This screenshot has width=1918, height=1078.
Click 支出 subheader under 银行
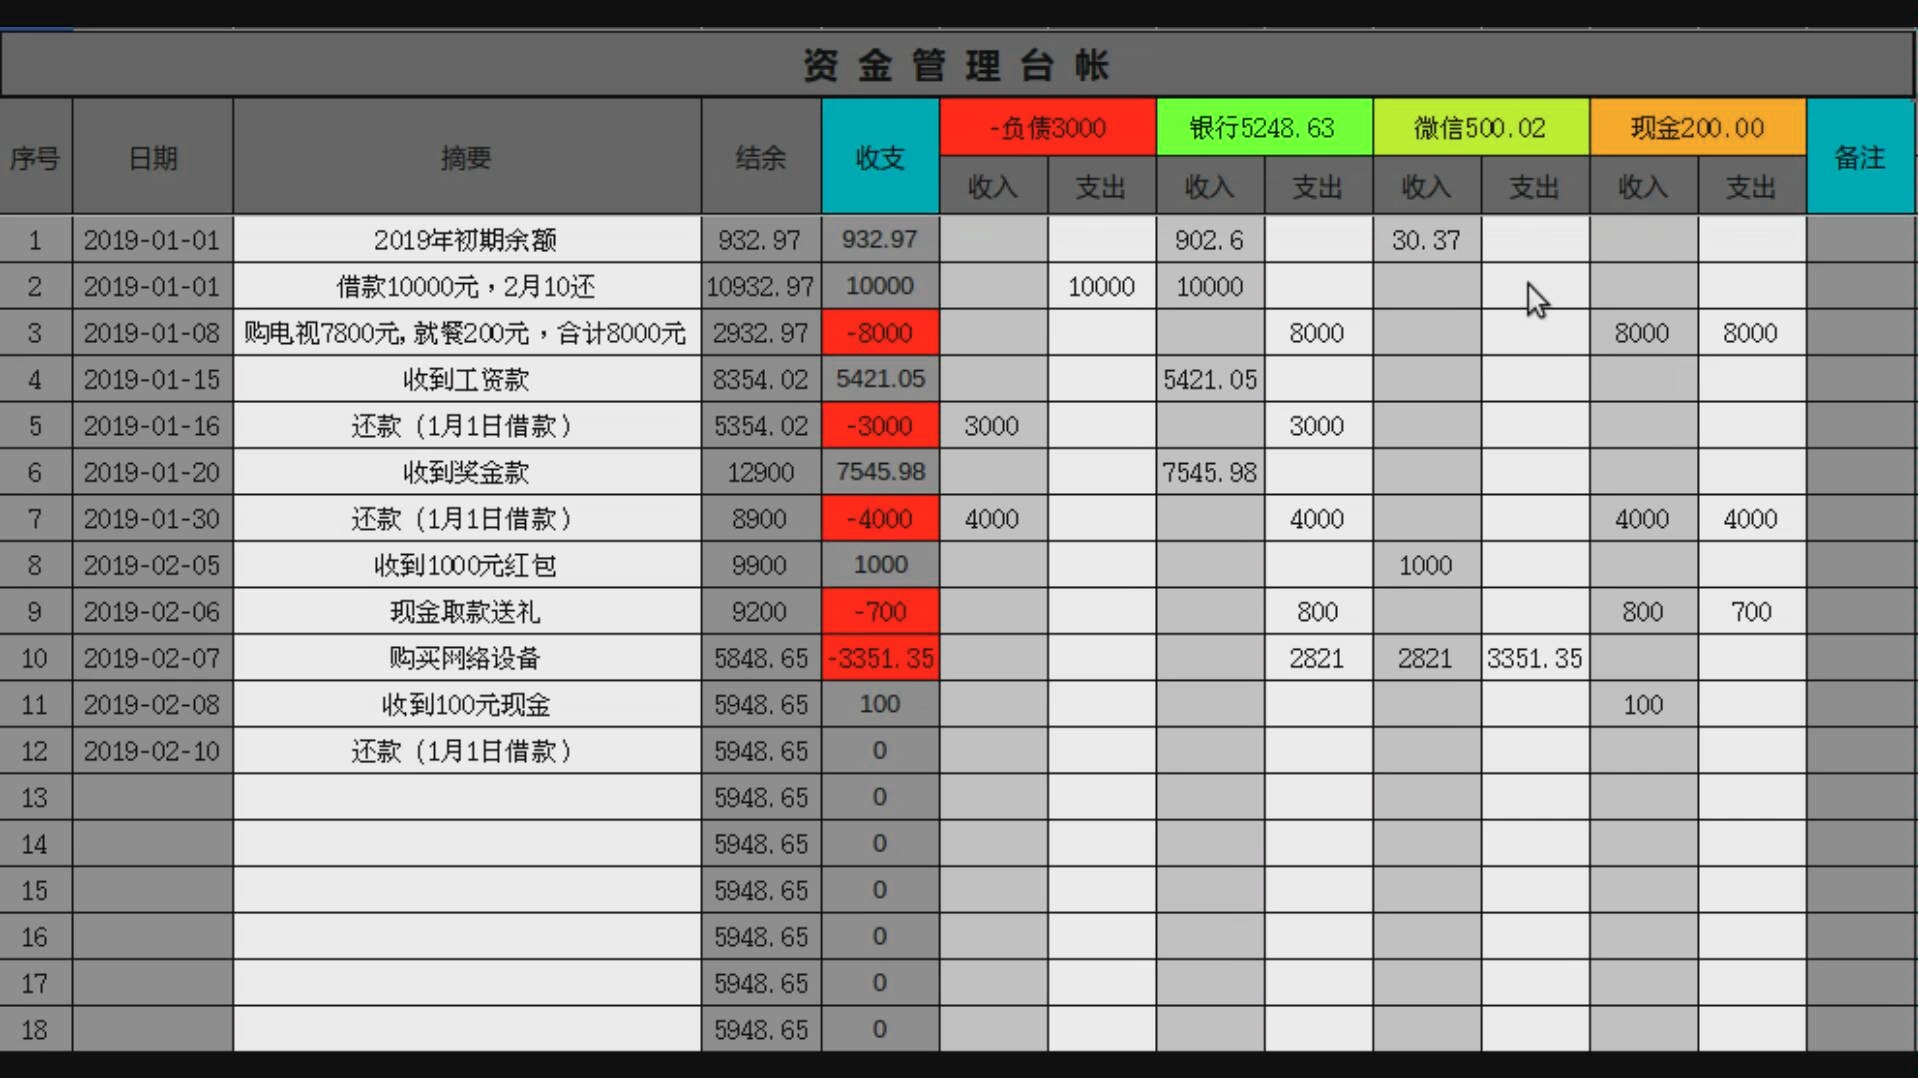click(x=1318, y=186)
